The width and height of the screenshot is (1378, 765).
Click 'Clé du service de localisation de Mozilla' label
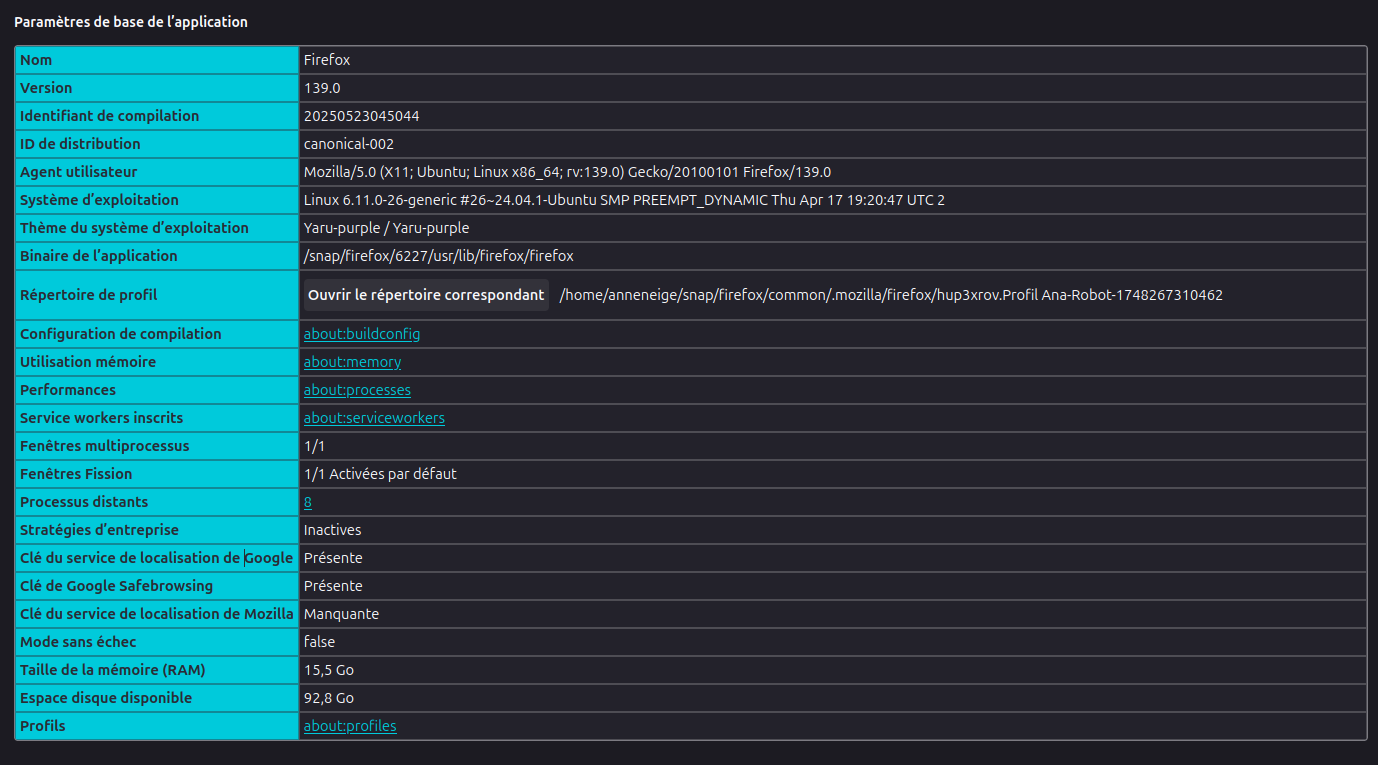click(157, 614)
